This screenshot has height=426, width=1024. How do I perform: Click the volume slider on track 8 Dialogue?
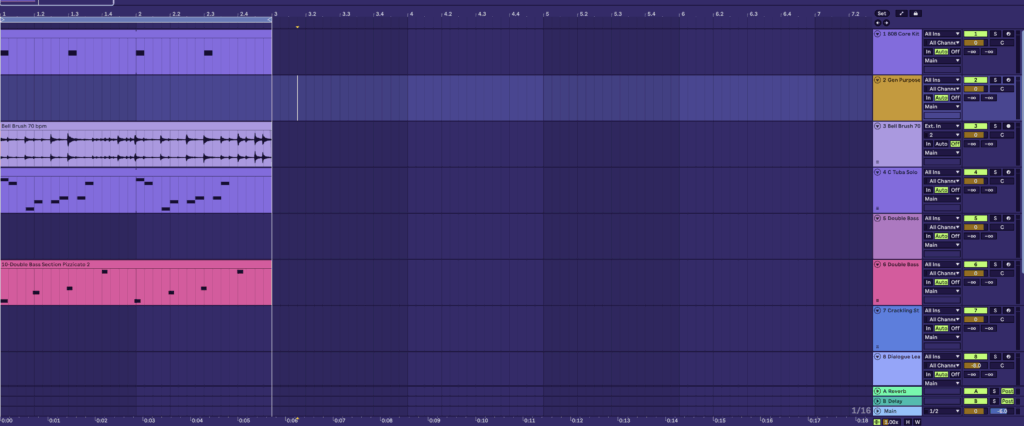[x=975, y=365]
